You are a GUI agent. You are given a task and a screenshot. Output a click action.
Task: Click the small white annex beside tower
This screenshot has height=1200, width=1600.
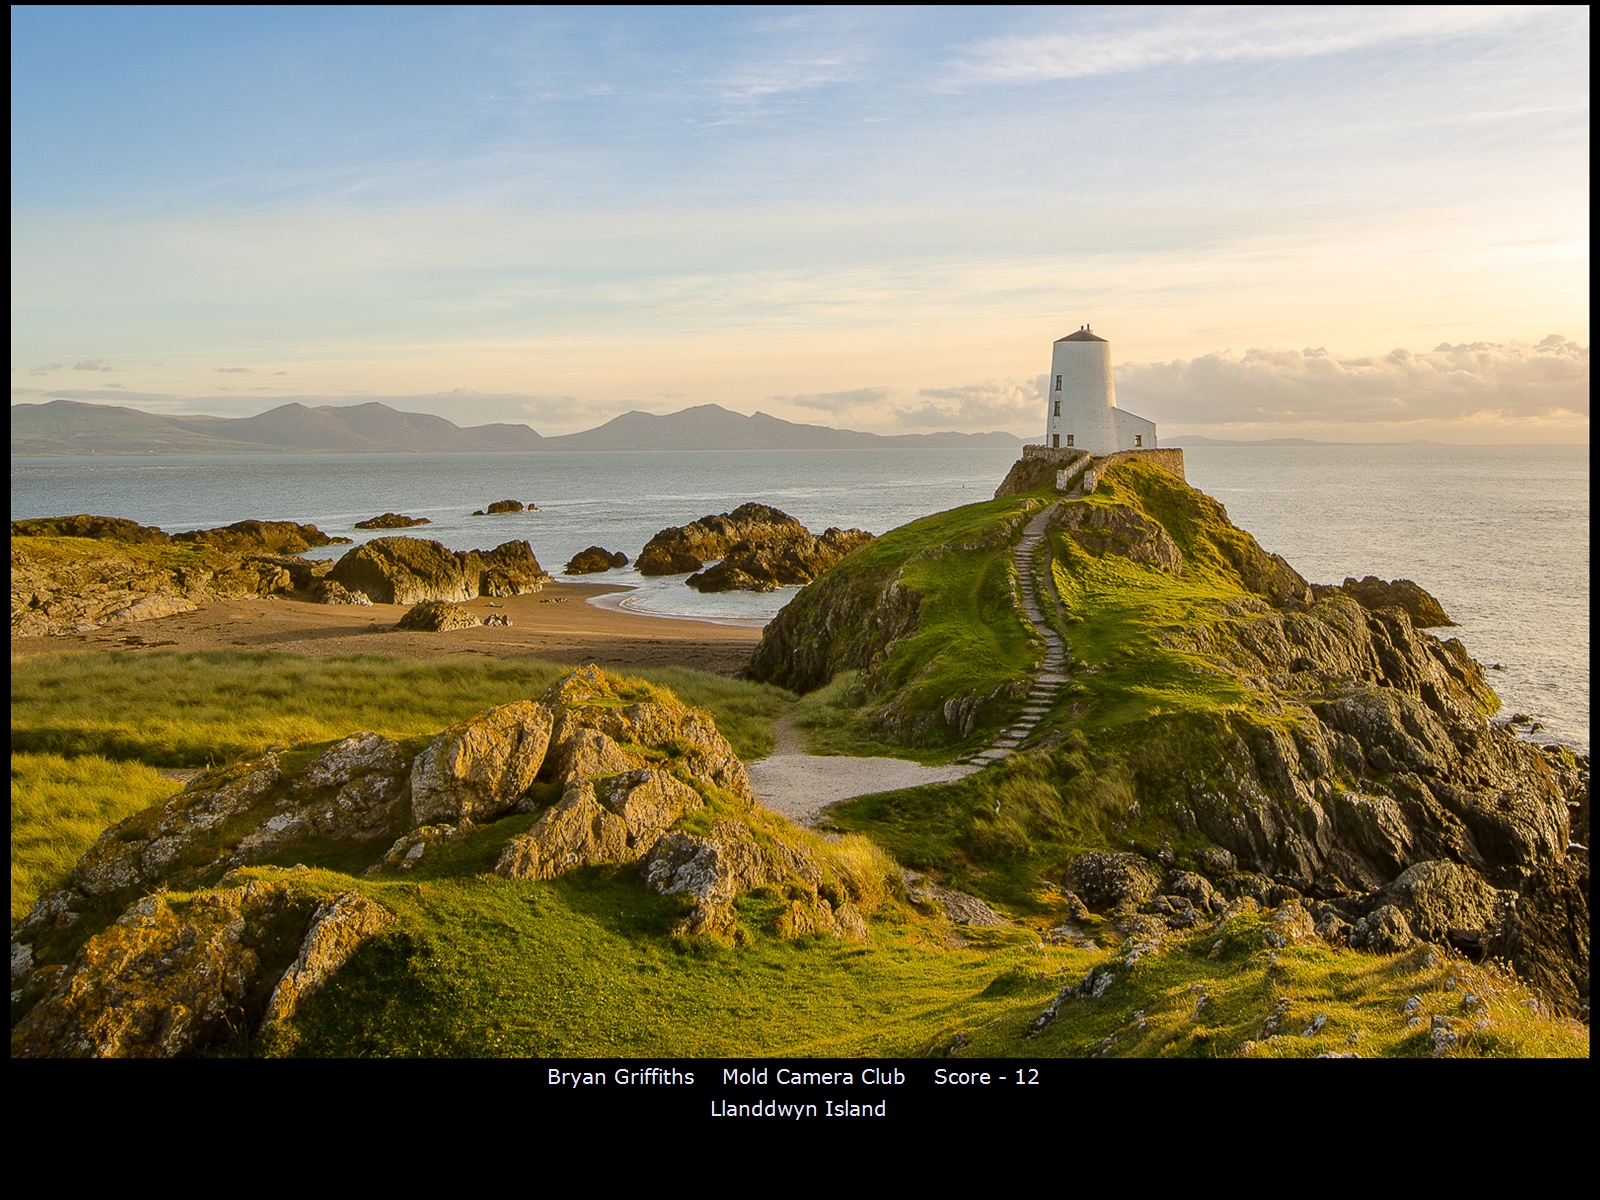(1136, 430)
